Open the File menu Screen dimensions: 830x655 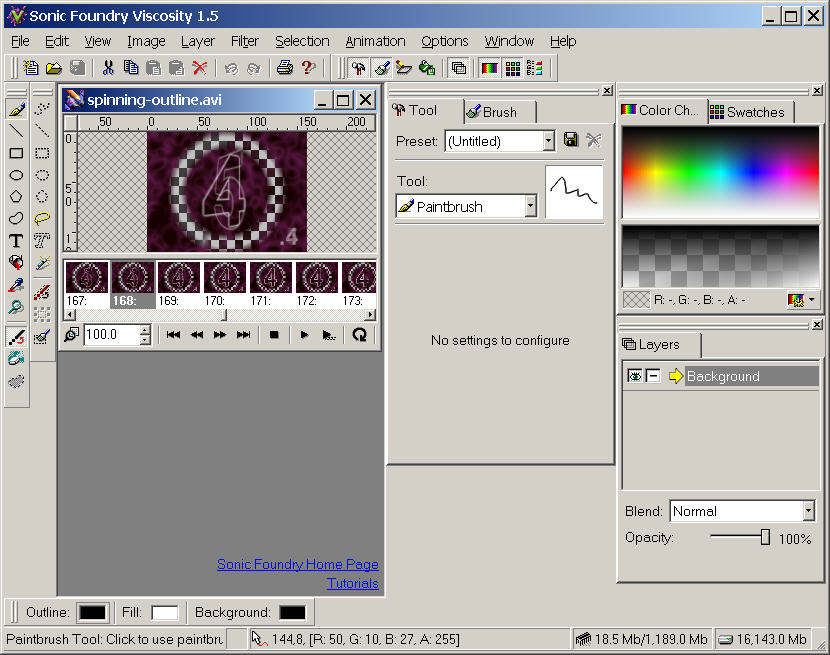coord(20,41)
